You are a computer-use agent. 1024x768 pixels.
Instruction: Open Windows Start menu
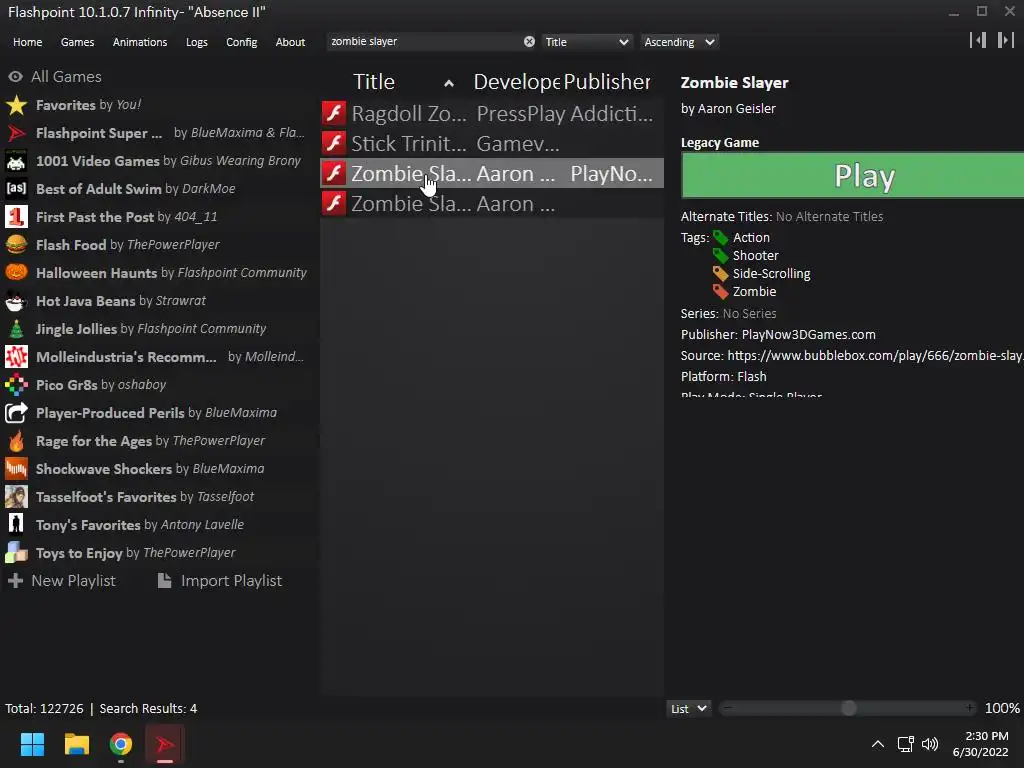32,744
